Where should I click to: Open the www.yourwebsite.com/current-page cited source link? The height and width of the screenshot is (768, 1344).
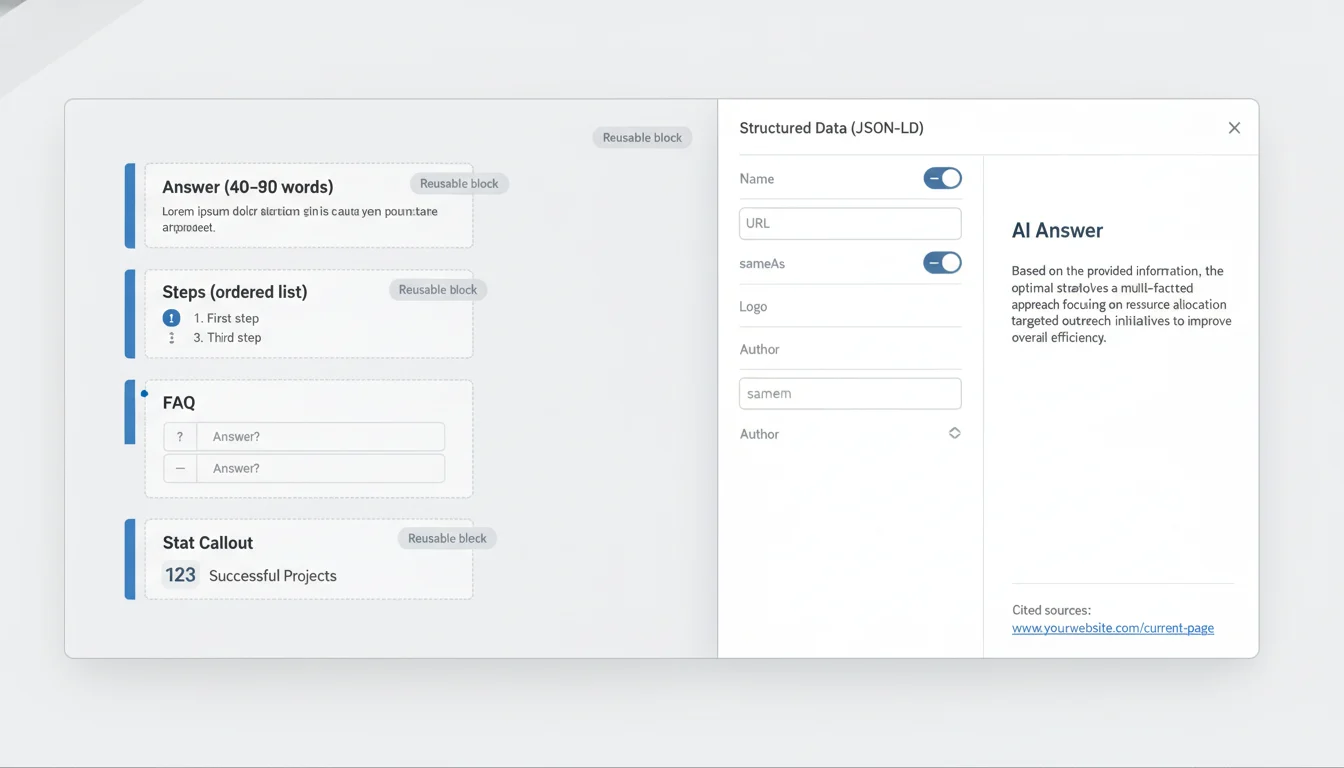point(1113,628)
